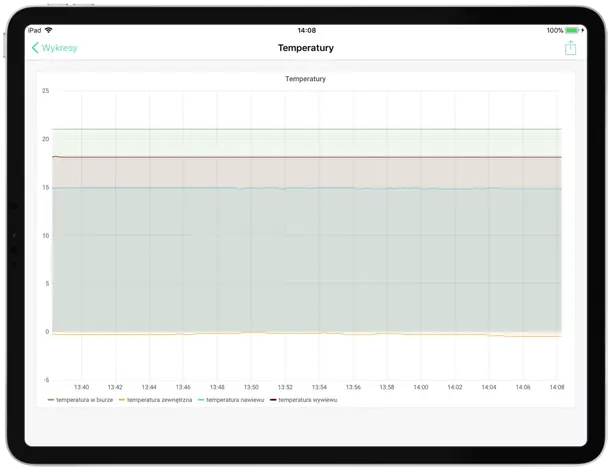
Task: Tap the 14:08 clock in status bar
Action: 306,30
